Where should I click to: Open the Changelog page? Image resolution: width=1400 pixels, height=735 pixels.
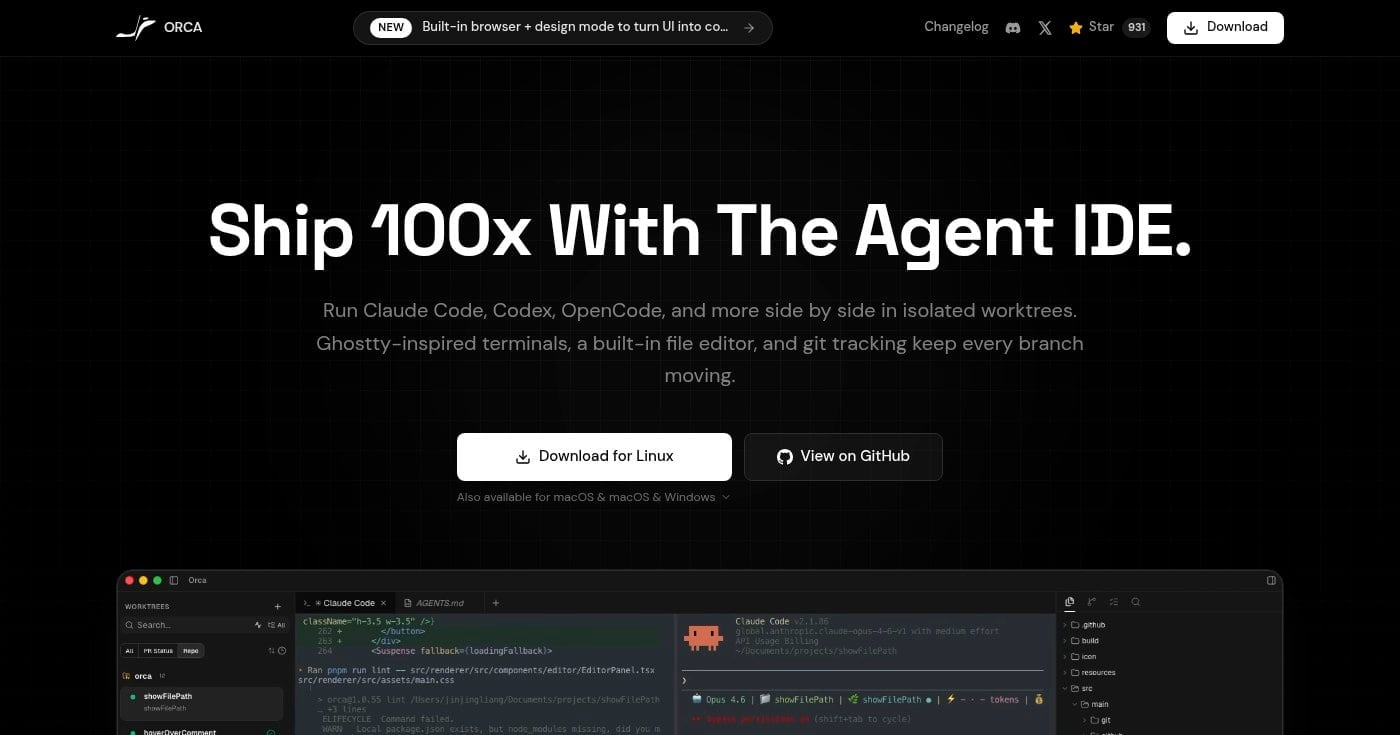coord(956,27)
